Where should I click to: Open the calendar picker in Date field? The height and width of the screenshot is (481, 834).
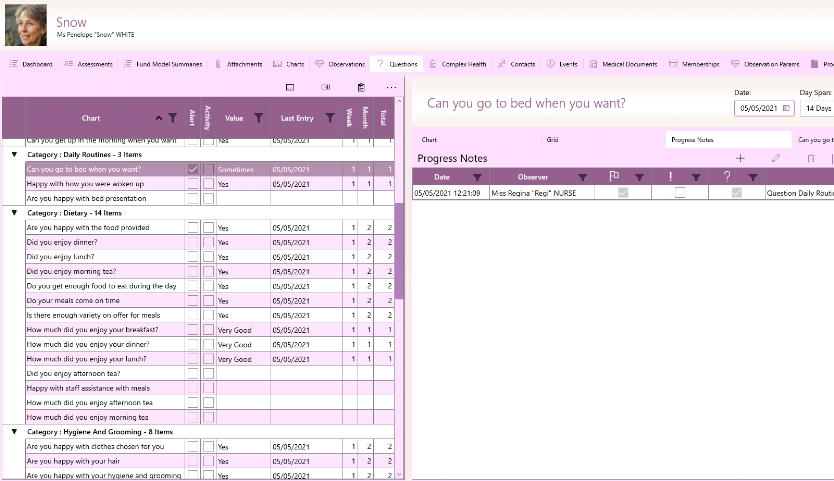786,108
